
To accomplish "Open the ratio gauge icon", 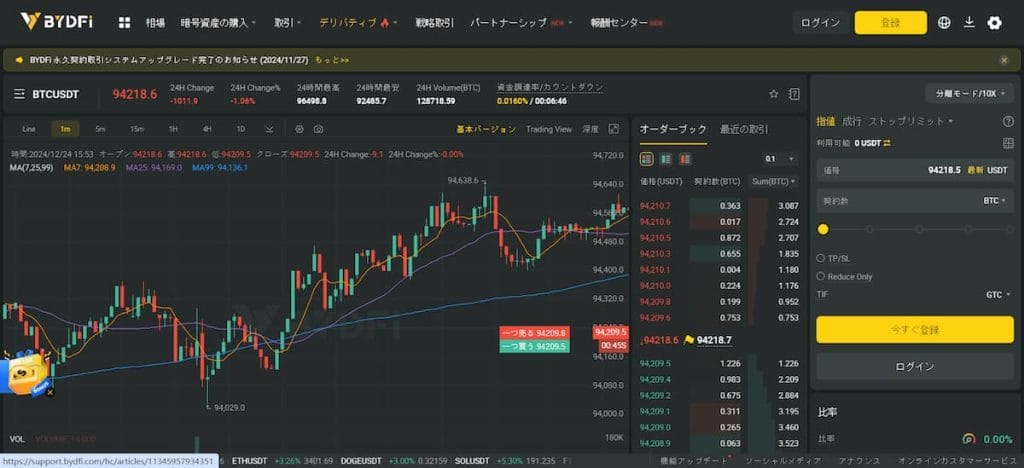I will click(968, 439).
